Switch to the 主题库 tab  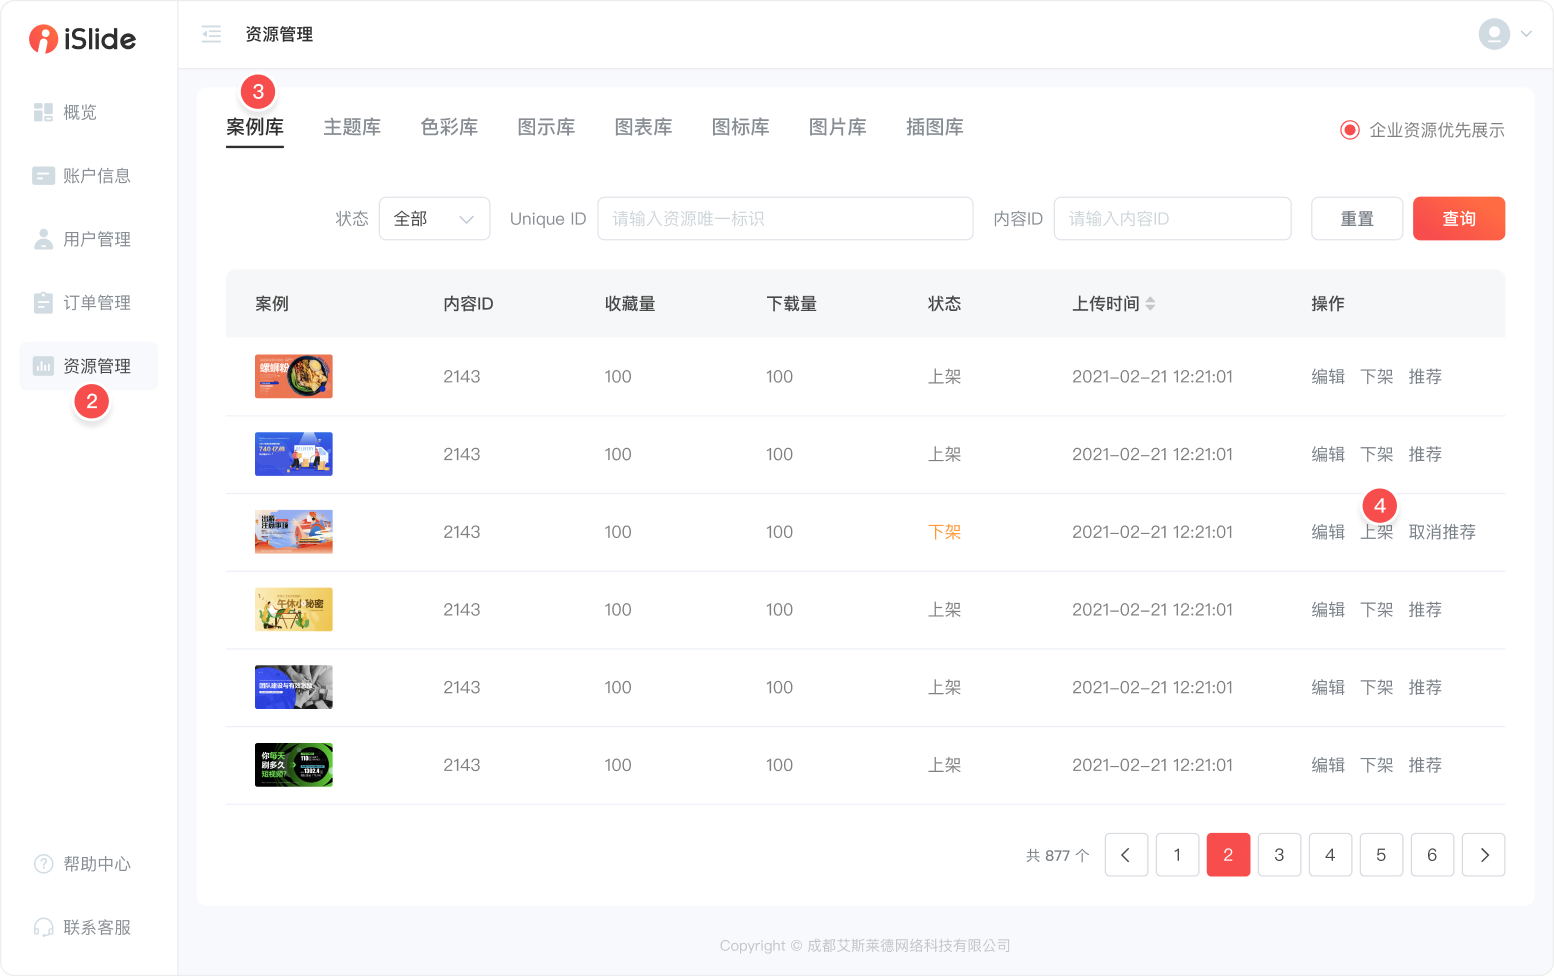pos(352,127)
